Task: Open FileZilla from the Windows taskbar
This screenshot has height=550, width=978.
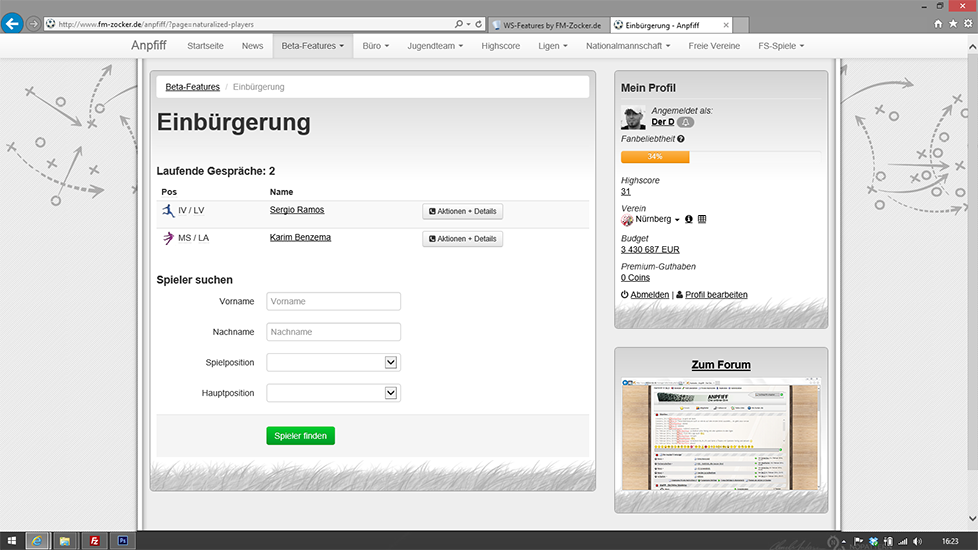Action: pyautogui.click(x=94, y=540)
